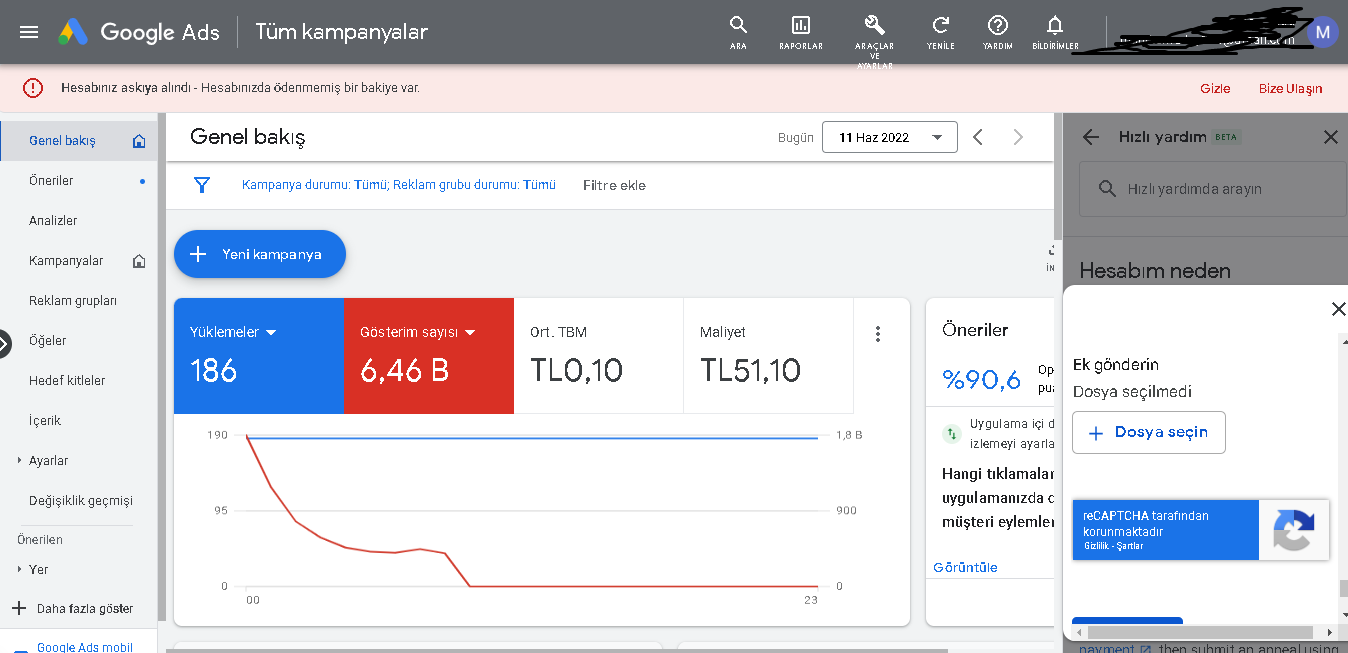This screenshot has height=653, width=1348.
Task: Click the account avatar M
Action: (1323, 32)
